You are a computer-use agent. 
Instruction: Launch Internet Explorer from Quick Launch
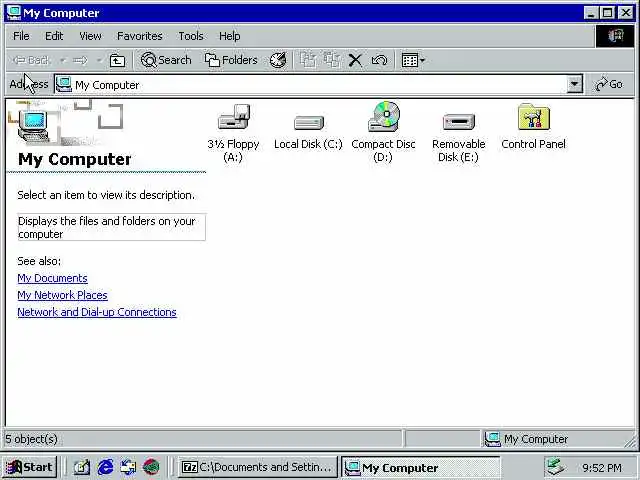click(x=105, y=467)
